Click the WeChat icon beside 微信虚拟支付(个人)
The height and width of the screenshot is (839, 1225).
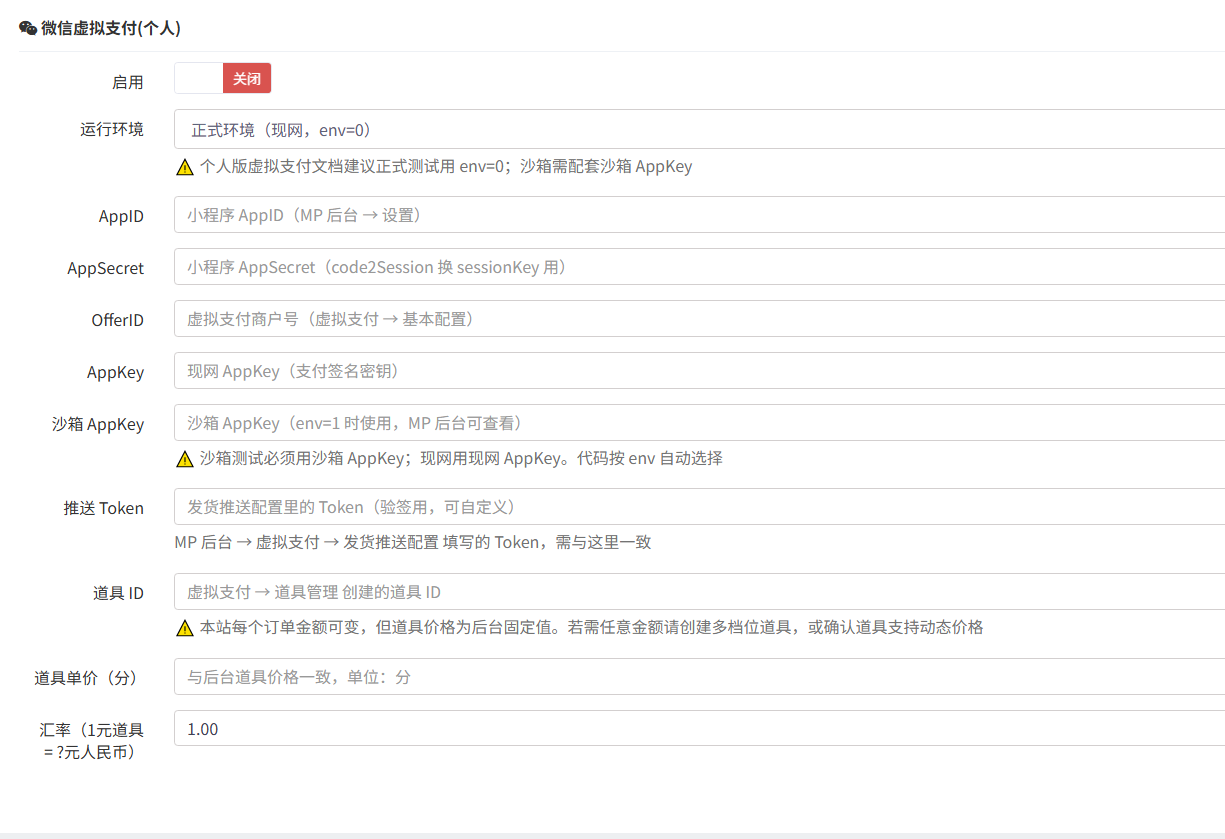(x=28, y=28)
